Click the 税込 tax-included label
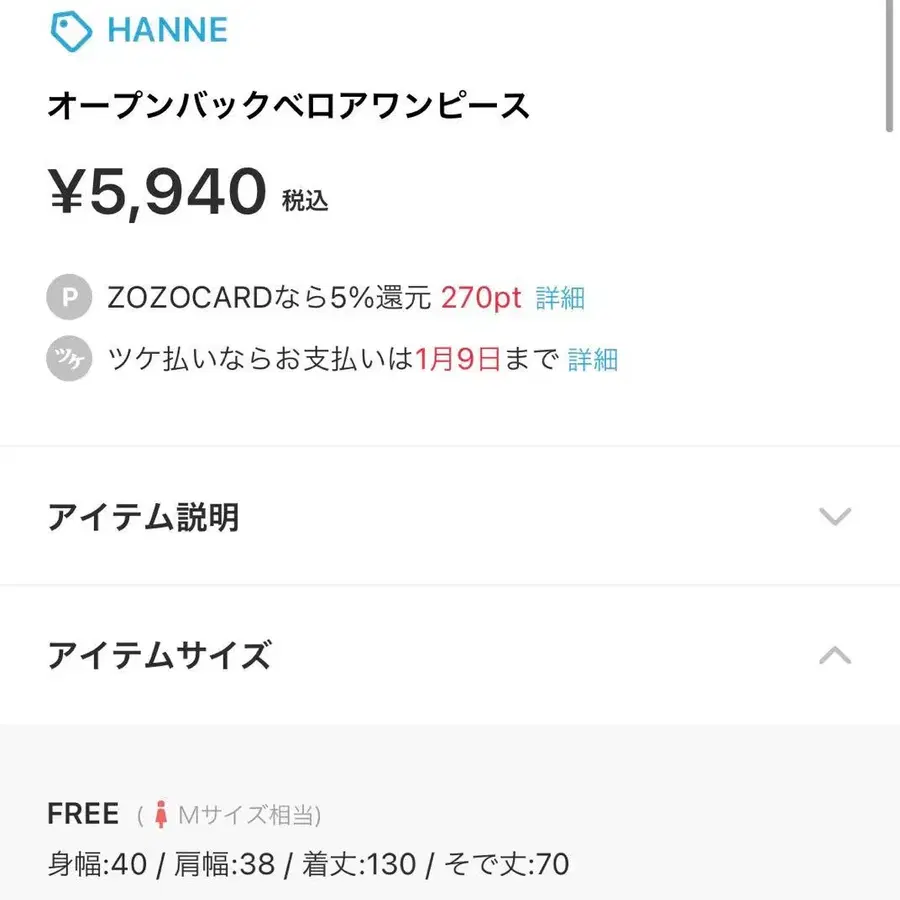 point(306,200)
